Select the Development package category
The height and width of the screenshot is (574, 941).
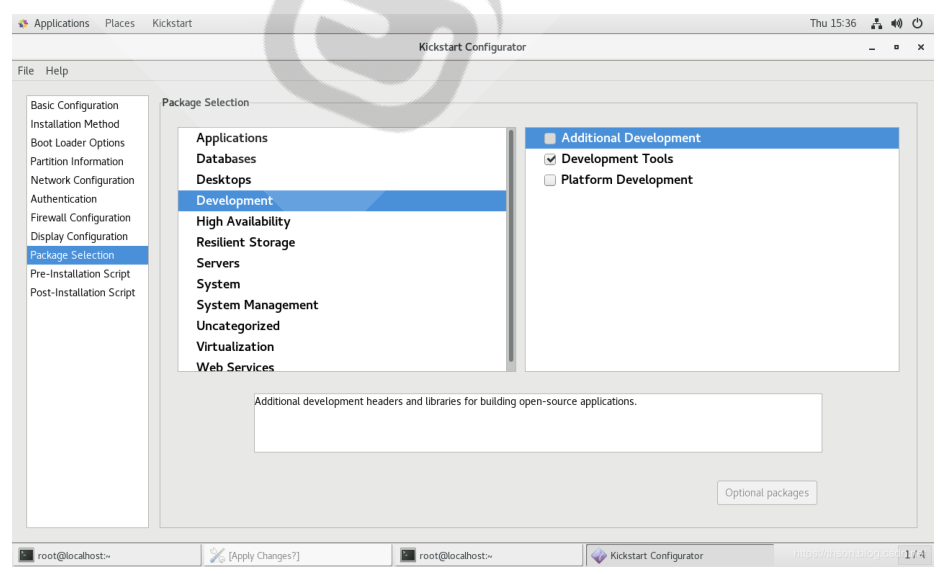[x=342, y=201]
